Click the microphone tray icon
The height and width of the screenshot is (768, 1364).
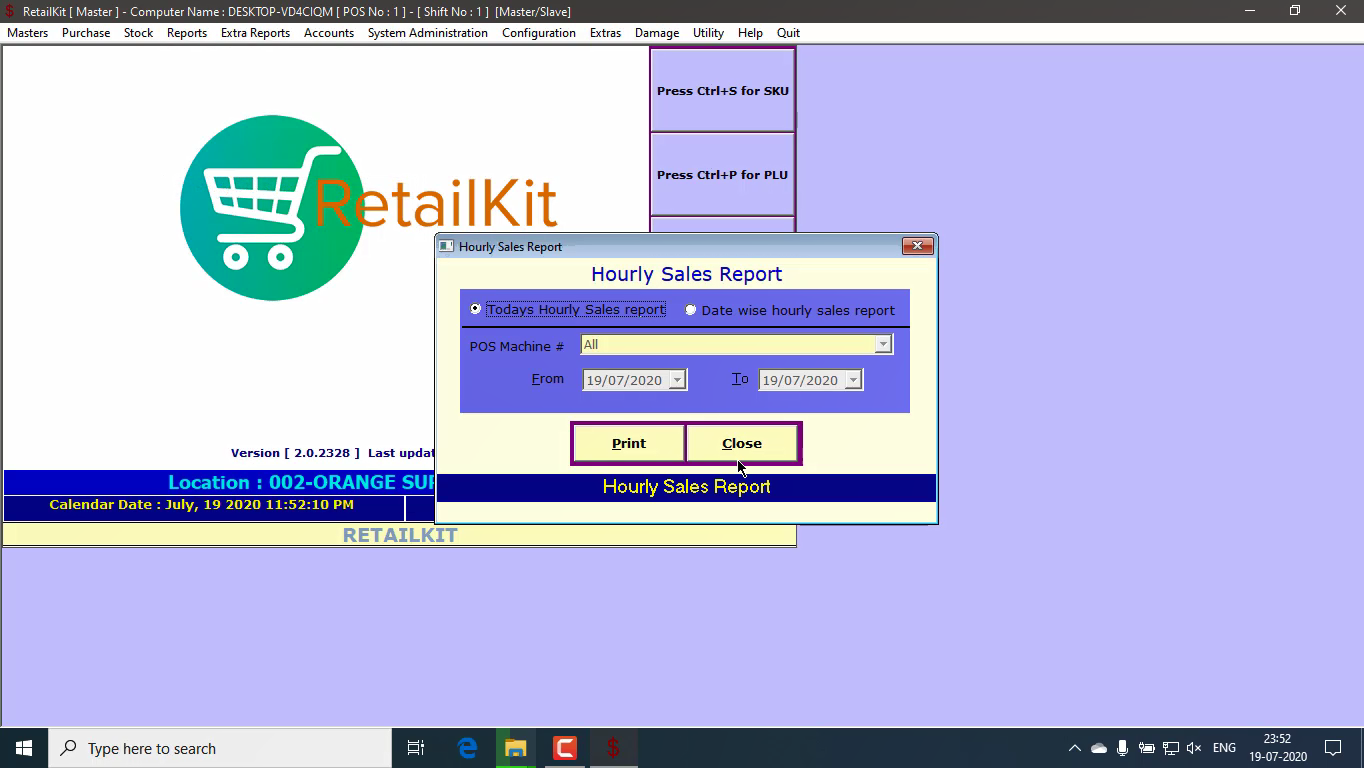[x=1123, y=748]
